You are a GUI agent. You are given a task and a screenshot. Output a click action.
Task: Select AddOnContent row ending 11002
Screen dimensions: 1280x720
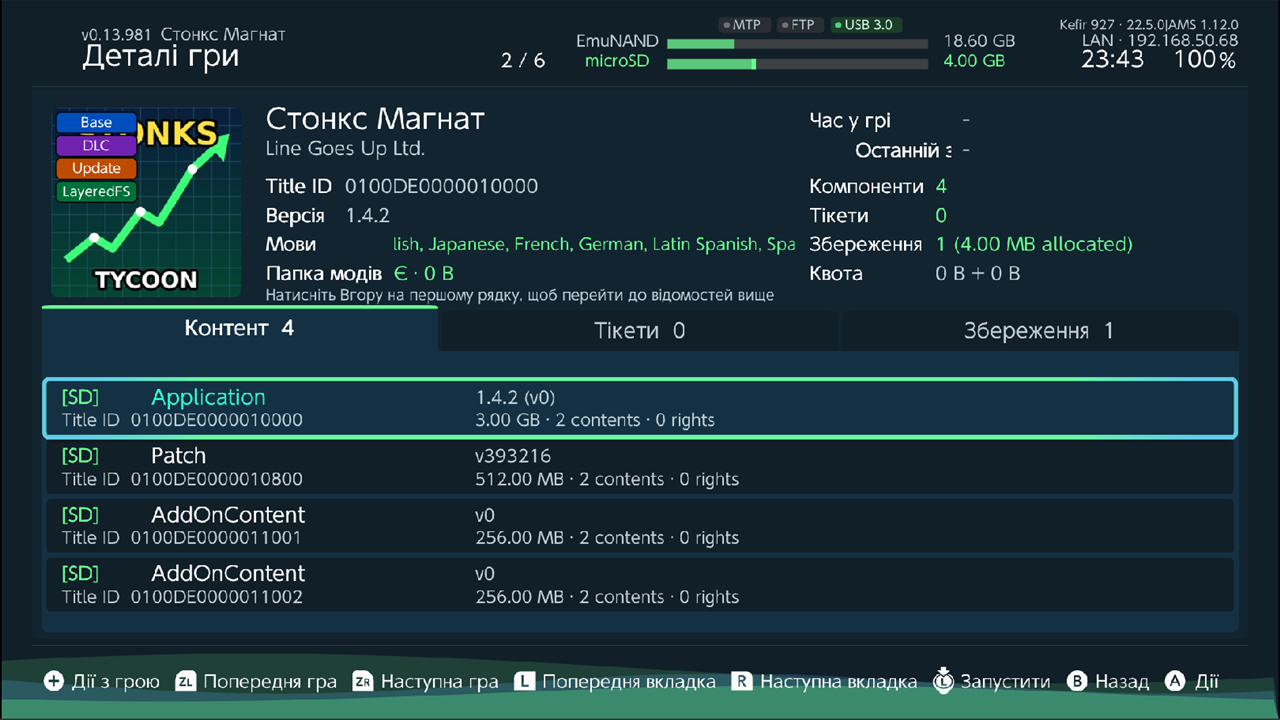coord(640,585)
